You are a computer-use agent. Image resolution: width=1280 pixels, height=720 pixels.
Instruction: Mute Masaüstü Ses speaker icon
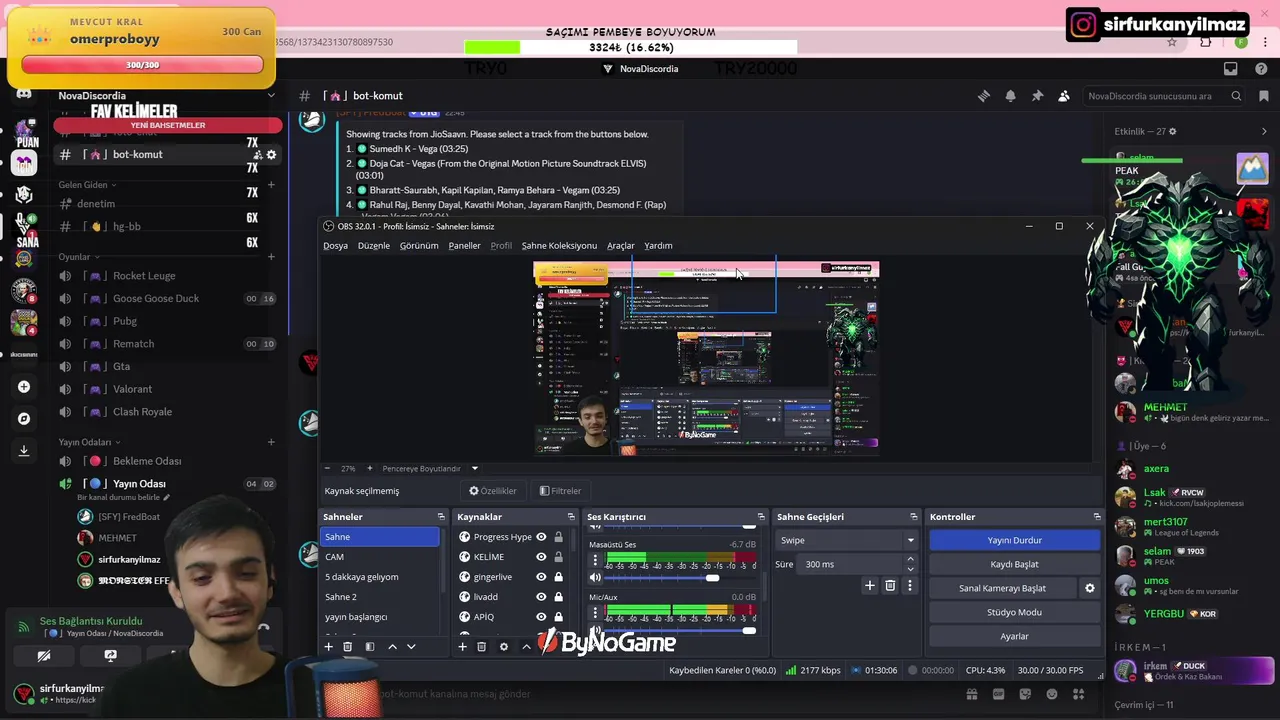[595, 578]
